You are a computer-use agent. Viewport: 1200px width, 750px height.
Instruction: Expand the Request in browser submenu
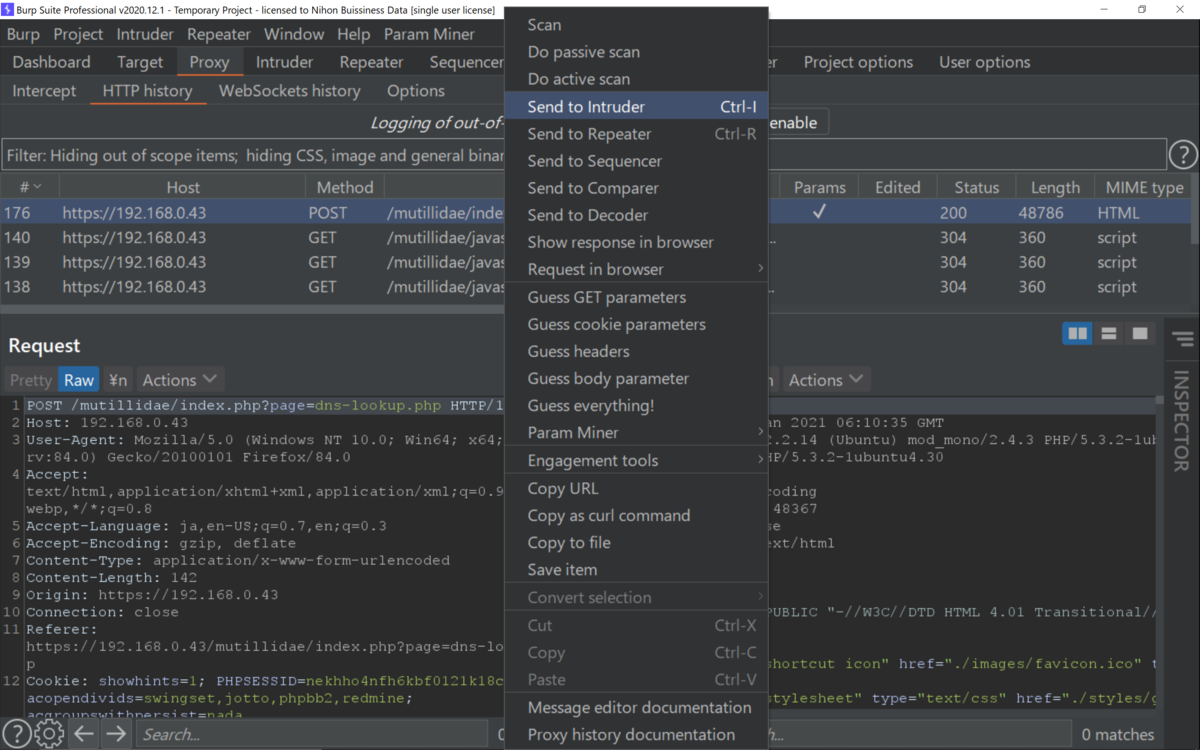click(x=636, y=269)
